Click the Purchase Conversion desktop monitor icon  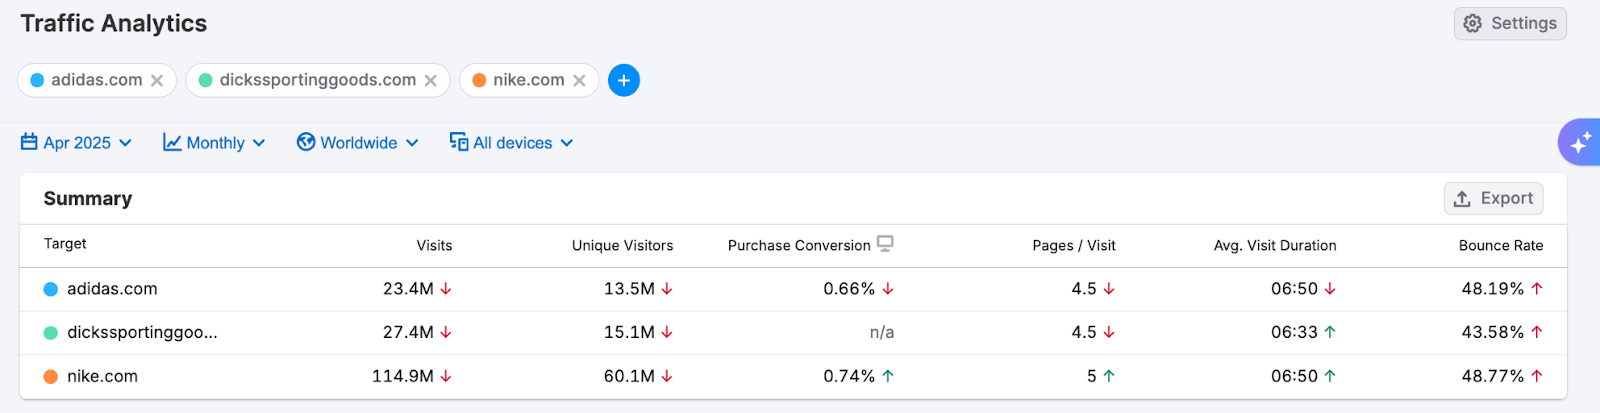(885, 244)
